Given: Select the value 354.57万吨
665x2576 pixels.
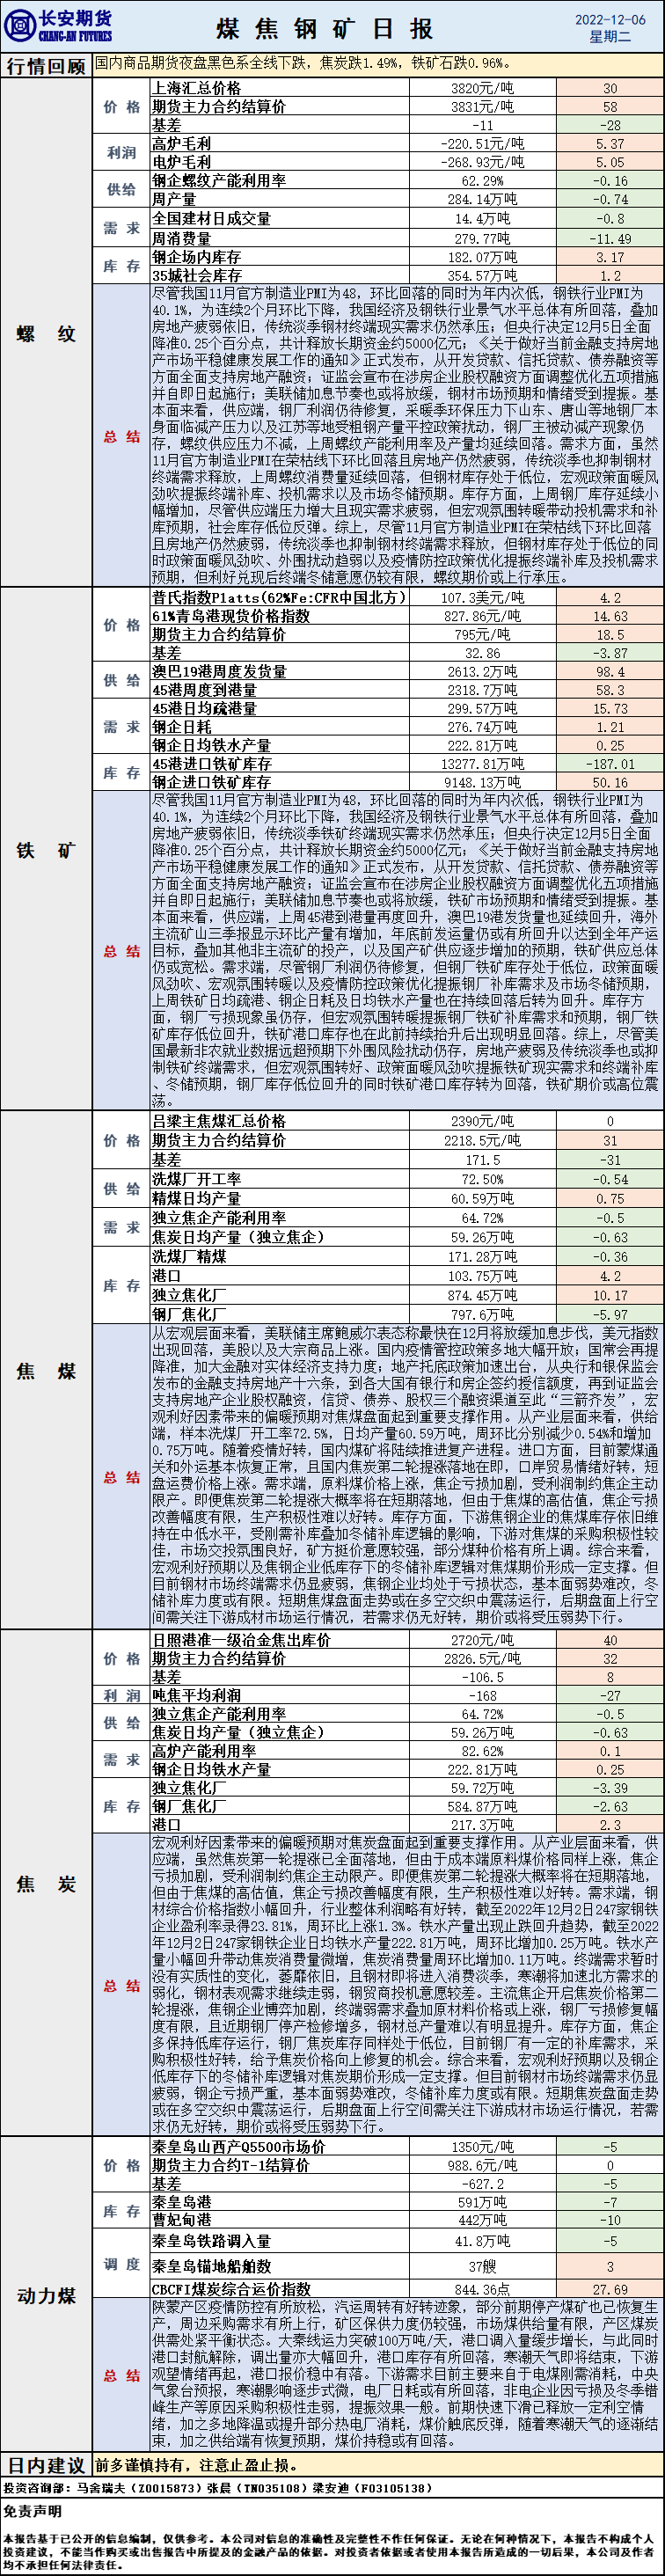Looking at the screenshot, I should (x=482, y=275).
